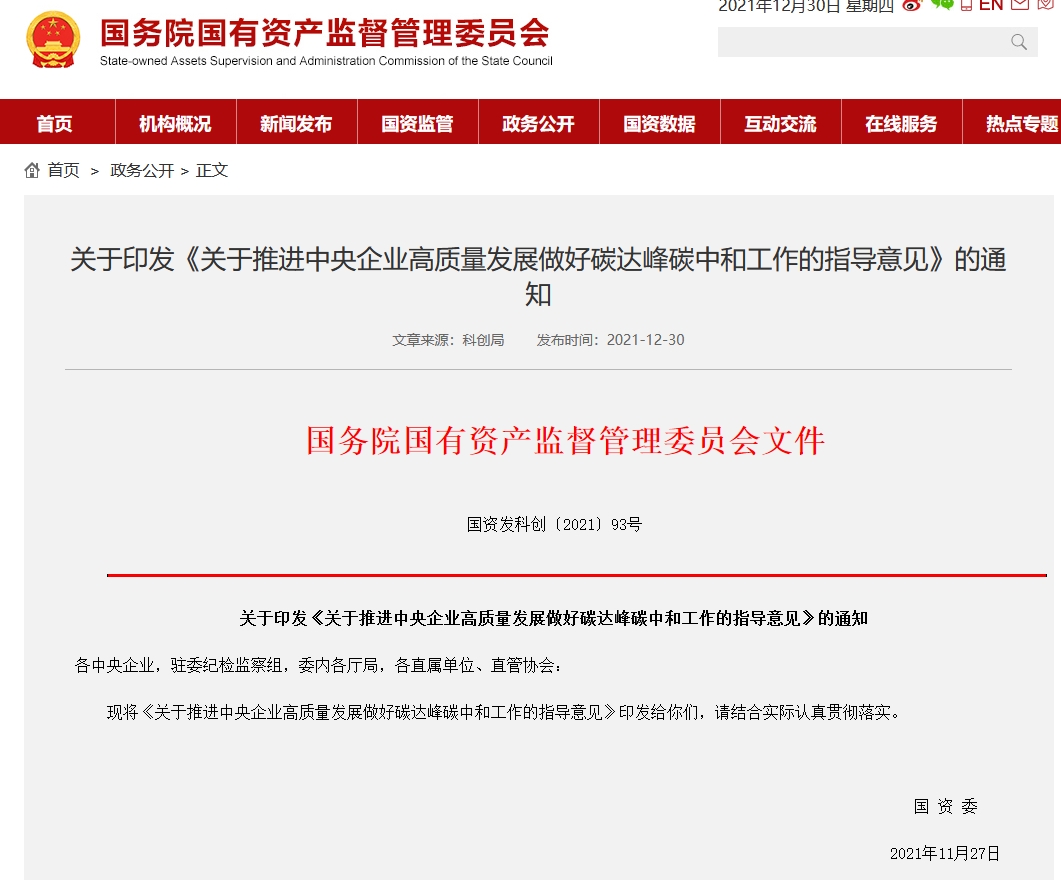Image resolution: width=1061 pixels, height=880 pixels.
Task: Open the Weibo icon link
Action: [911, 5]
